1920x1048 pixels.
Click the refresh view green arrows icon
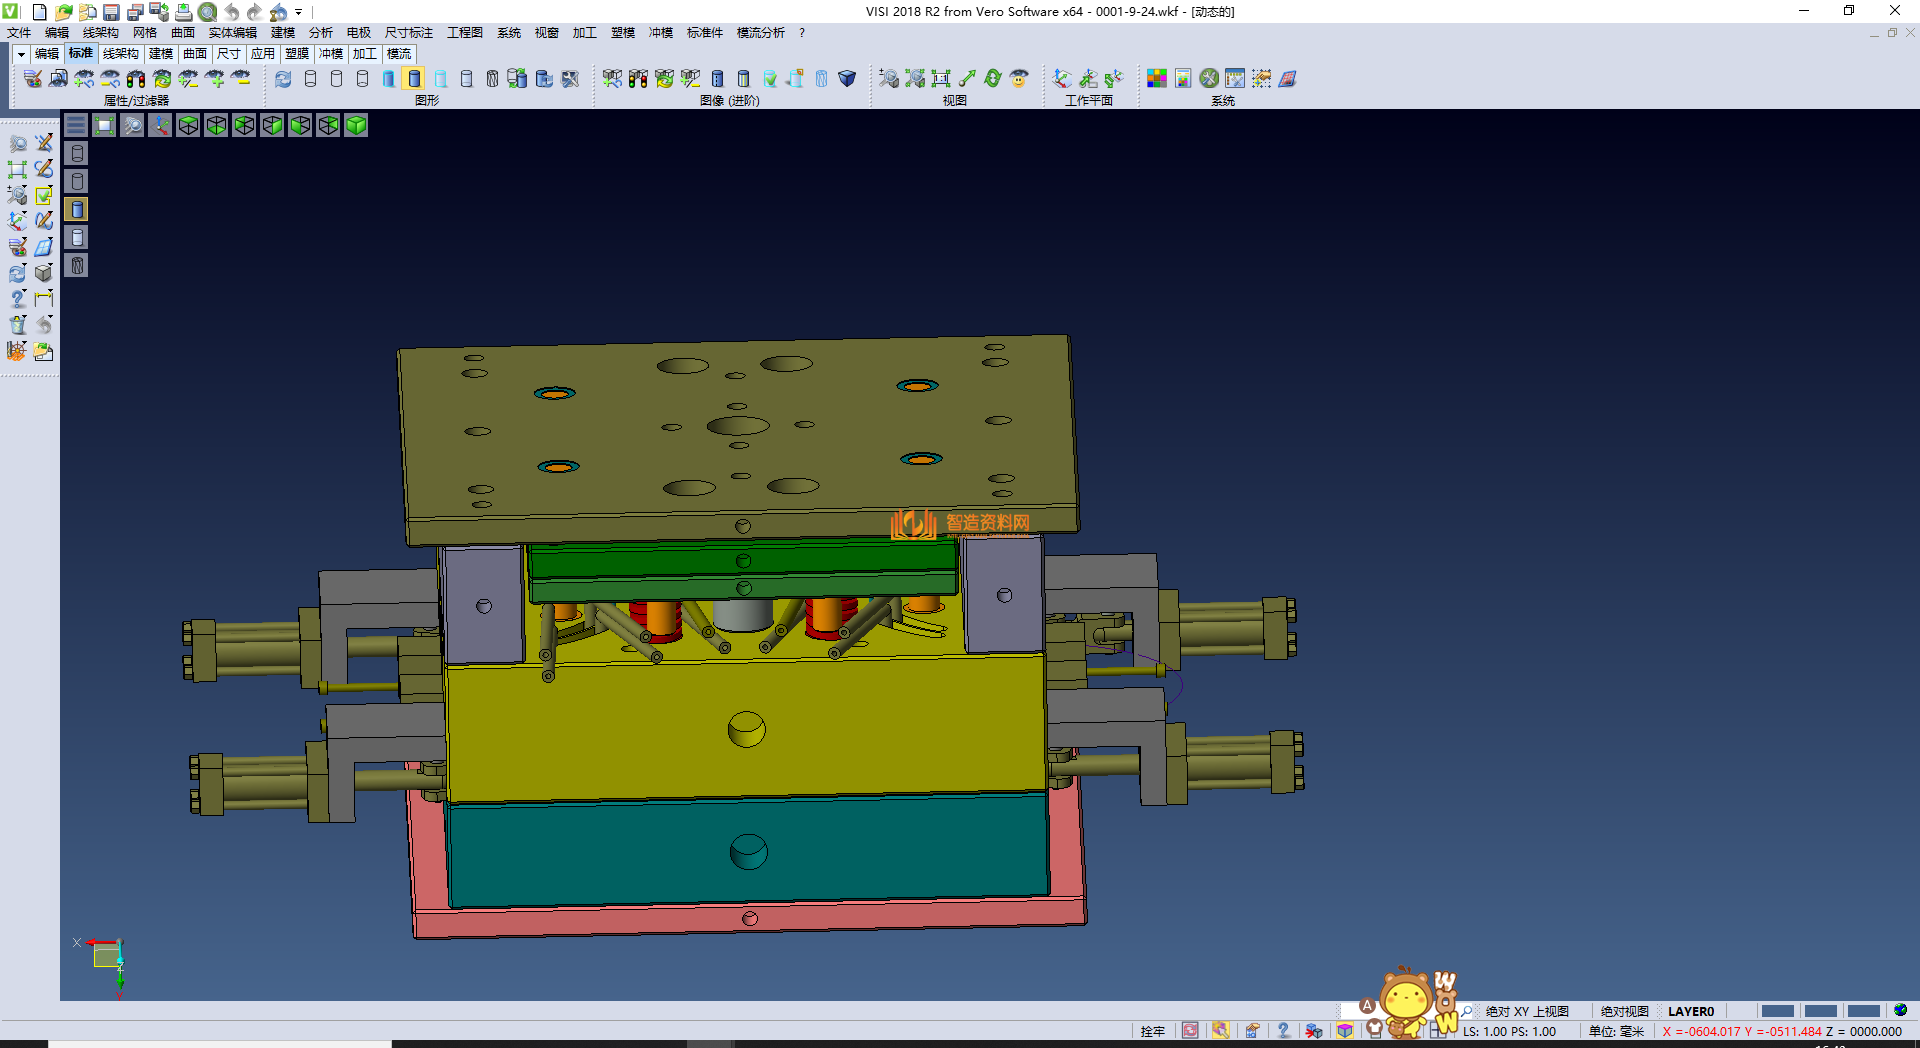(993, 78)
